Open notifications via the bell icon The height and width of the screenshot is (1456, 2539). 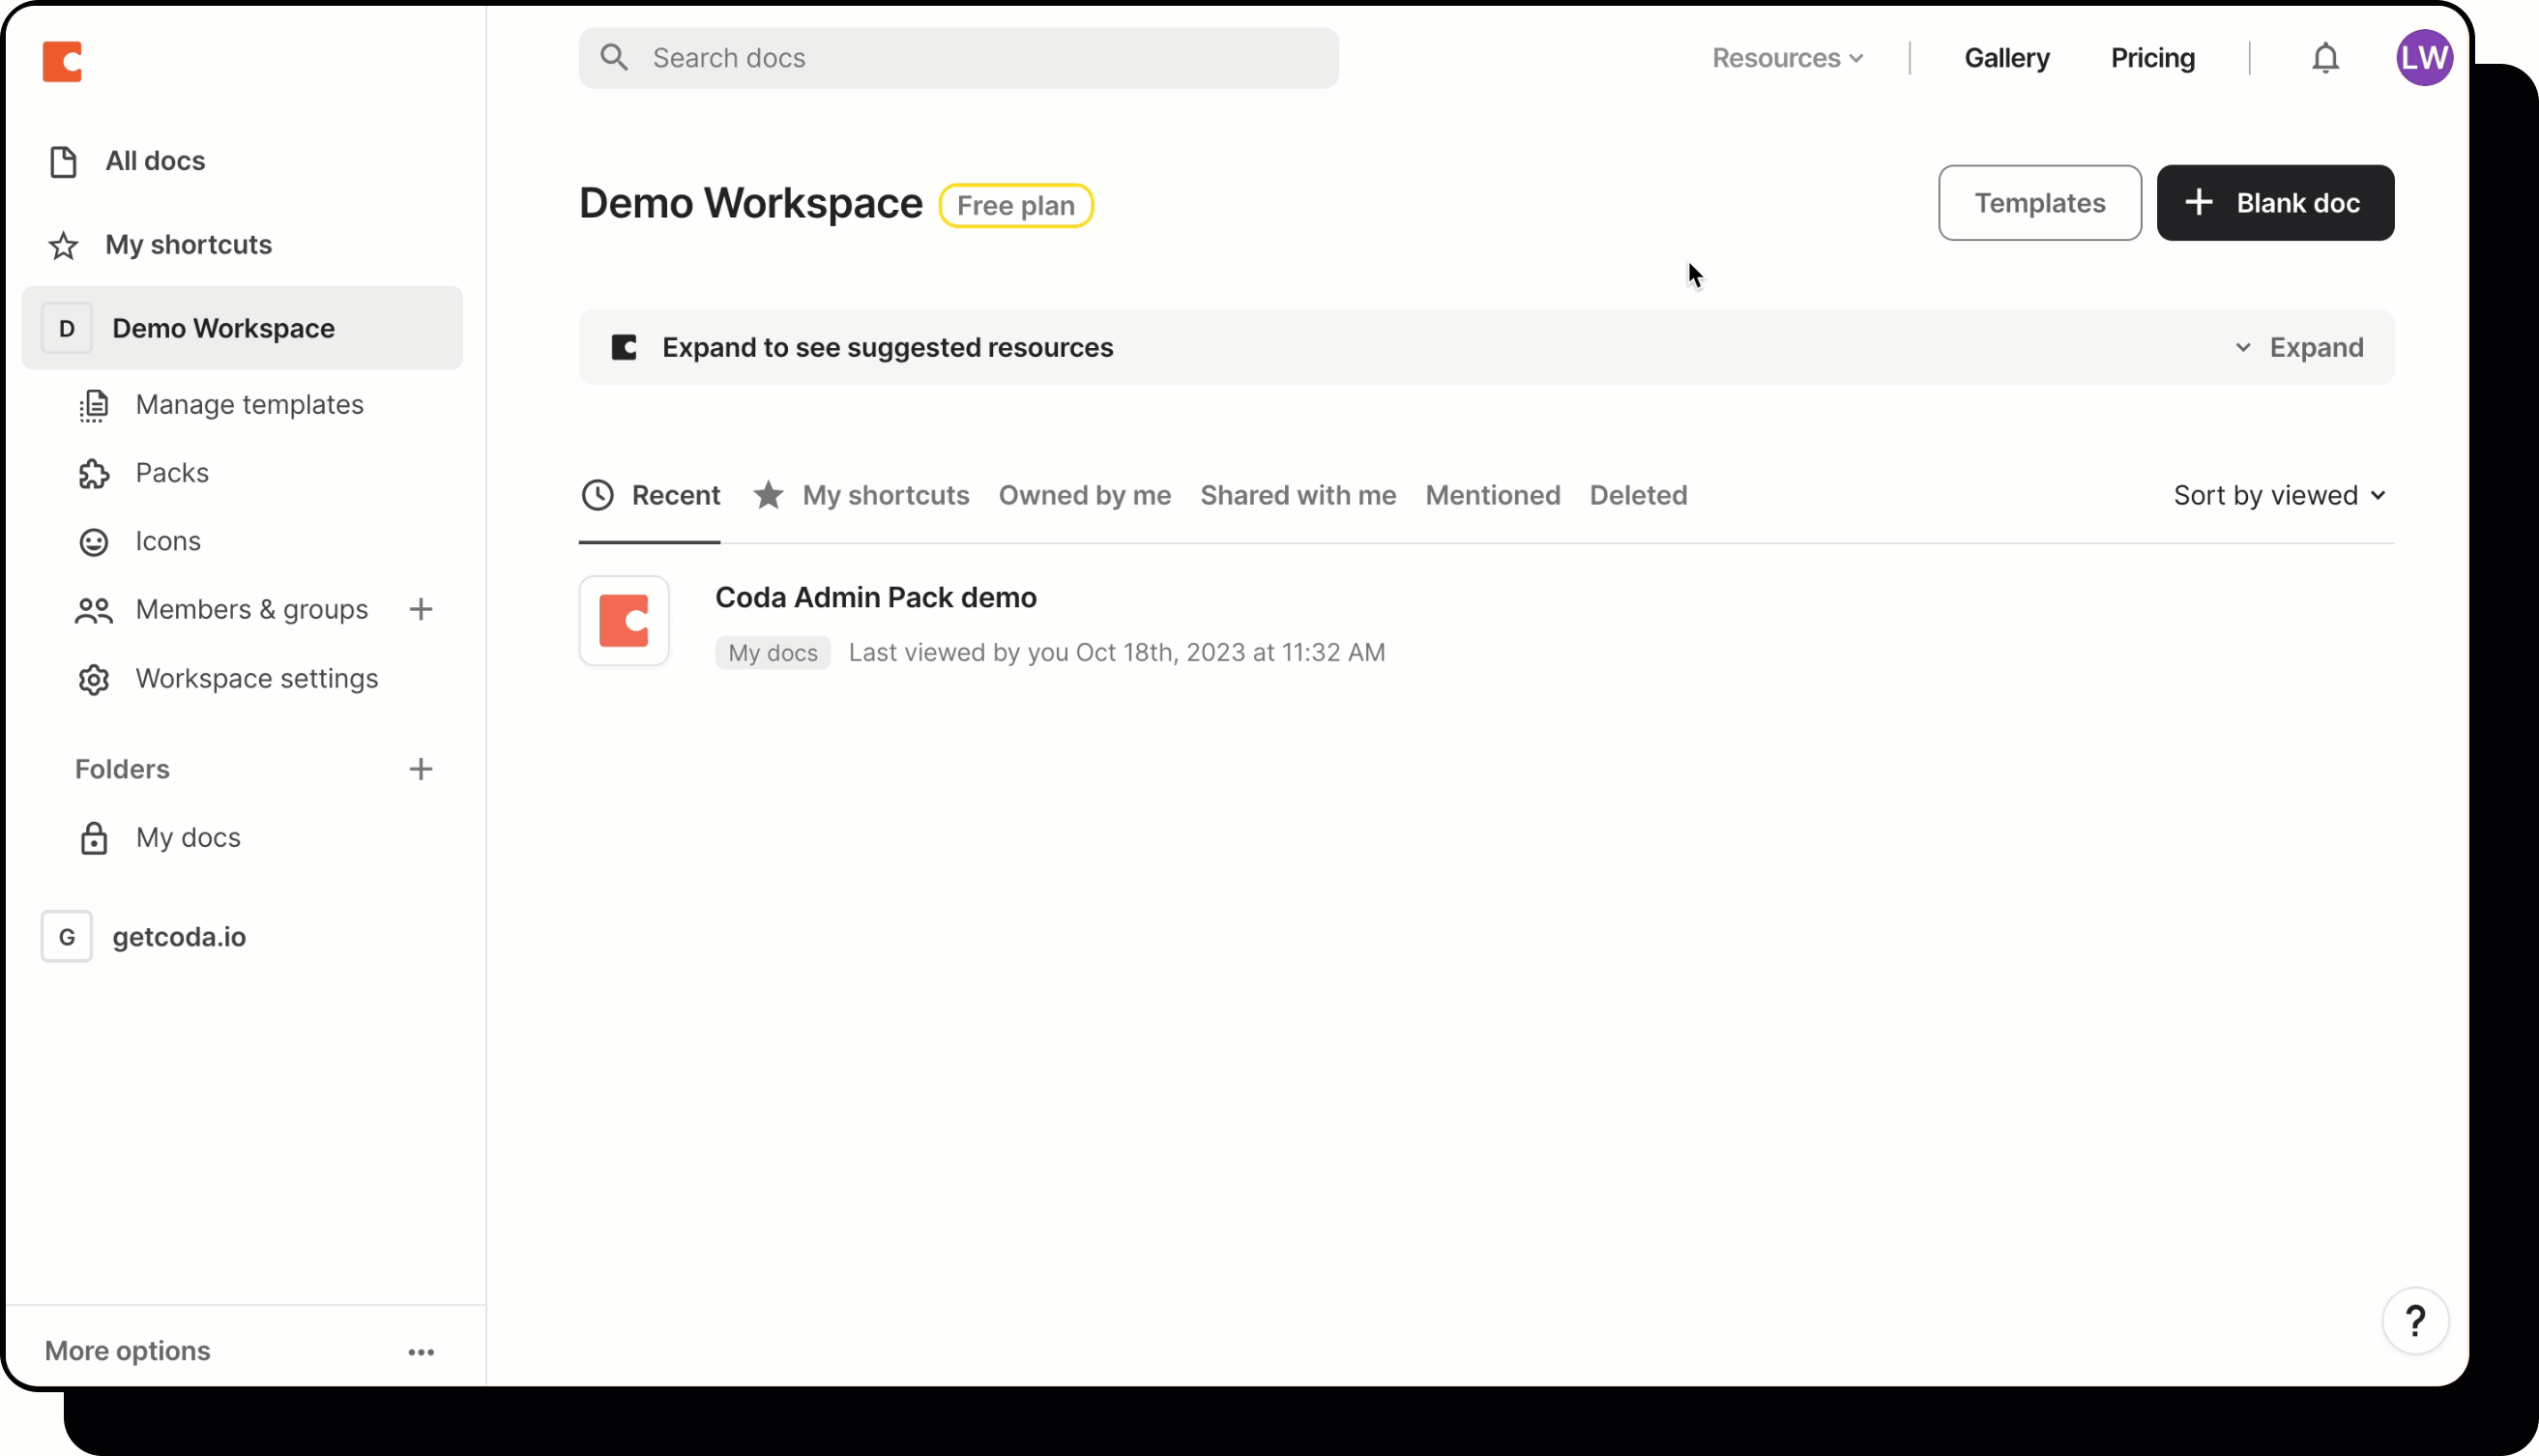coord(2325,57)
